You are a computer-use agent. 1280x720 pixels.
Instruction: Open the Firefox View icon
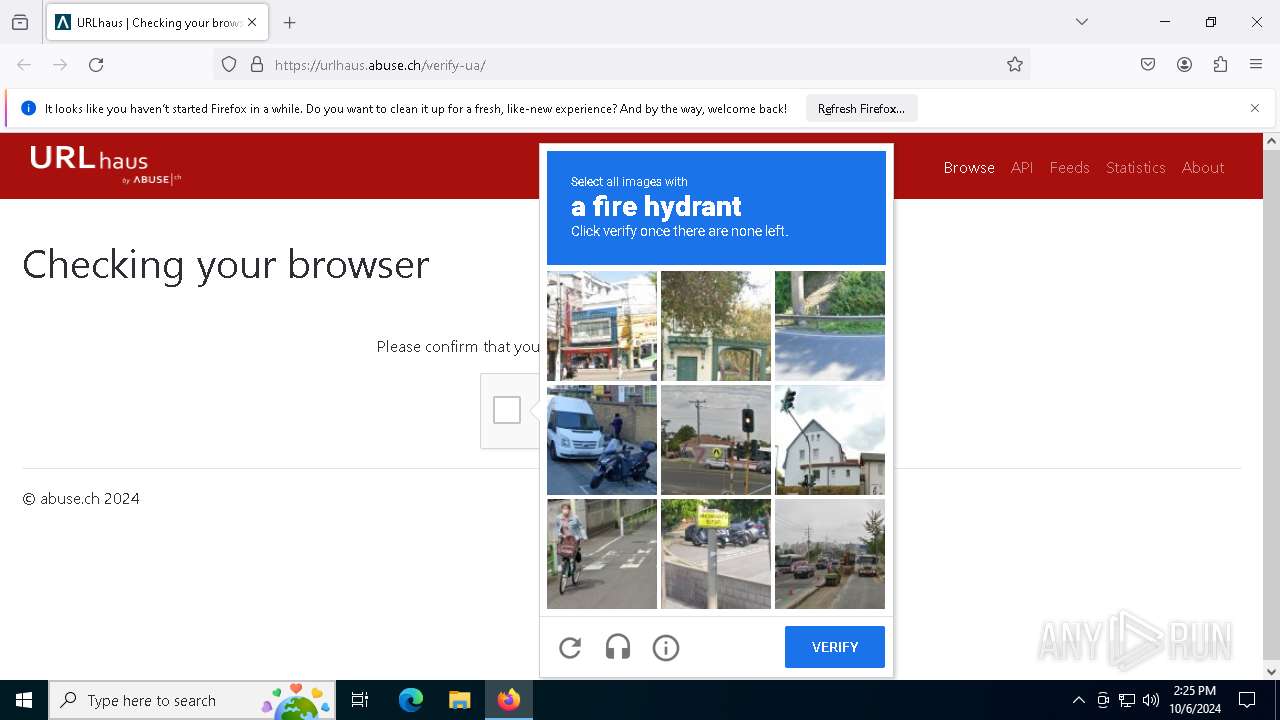(x=20, y=22)
